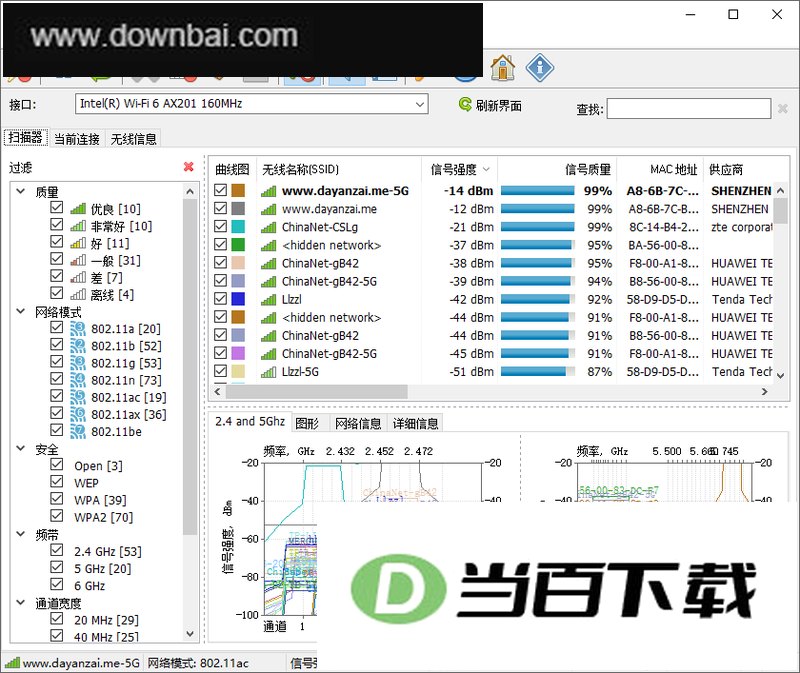Open the 图形 tab
This screenshot has height=673, width=800.
[308, 423]
